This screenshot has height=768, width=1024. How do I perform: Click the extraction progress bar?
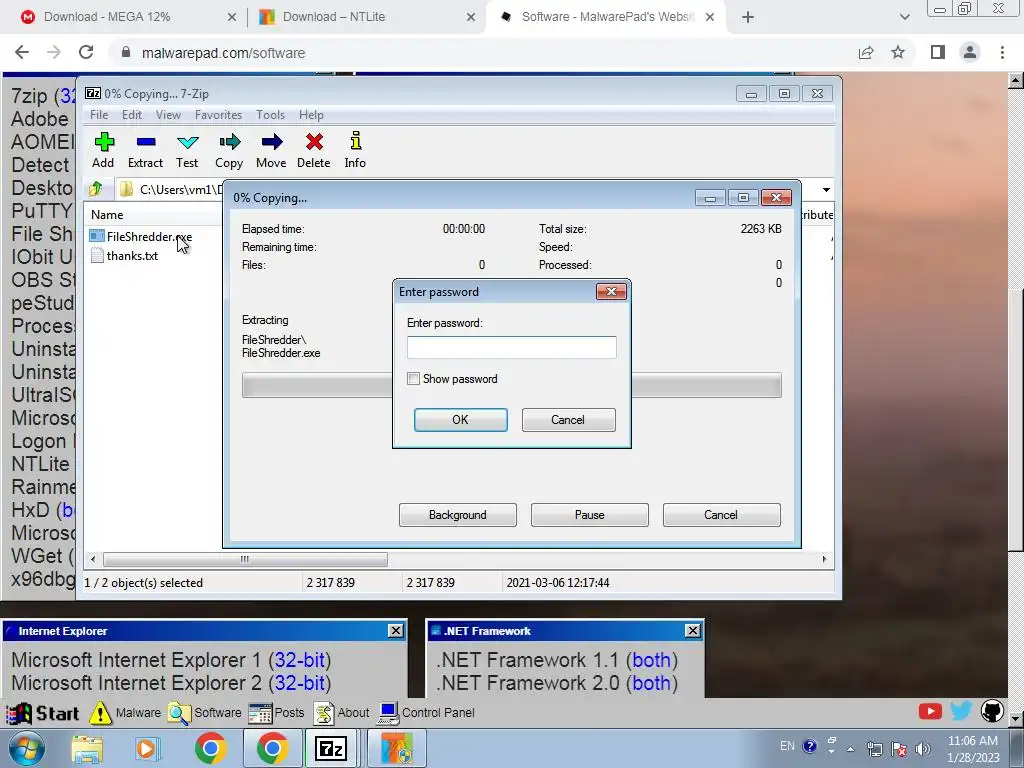click(511, 385)
